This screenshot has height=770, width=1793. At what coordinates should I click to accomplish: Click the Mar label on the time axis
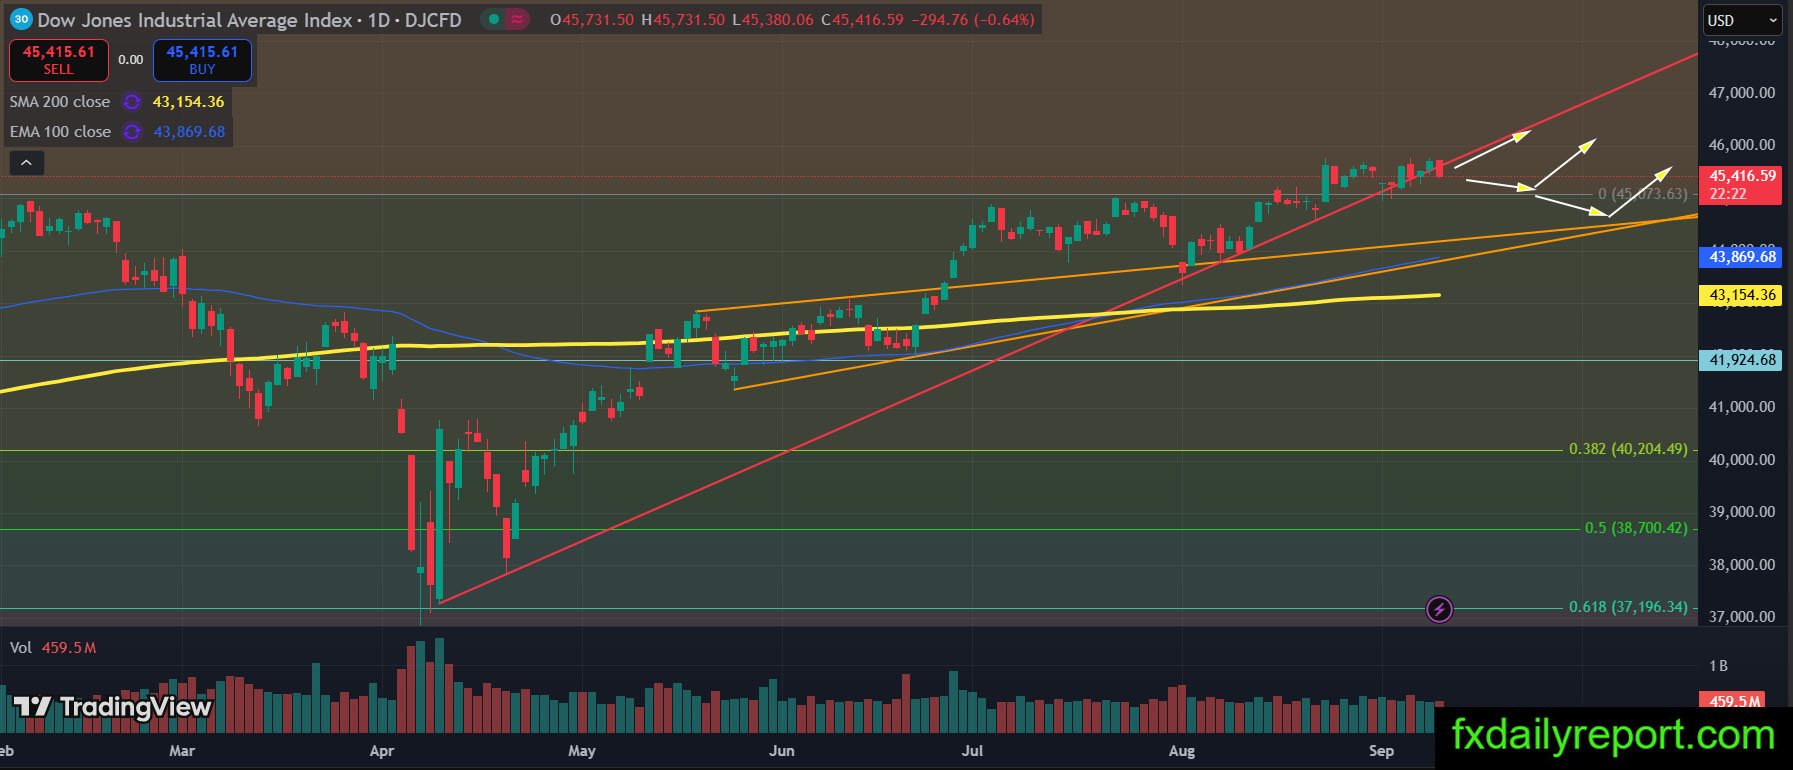182,751
